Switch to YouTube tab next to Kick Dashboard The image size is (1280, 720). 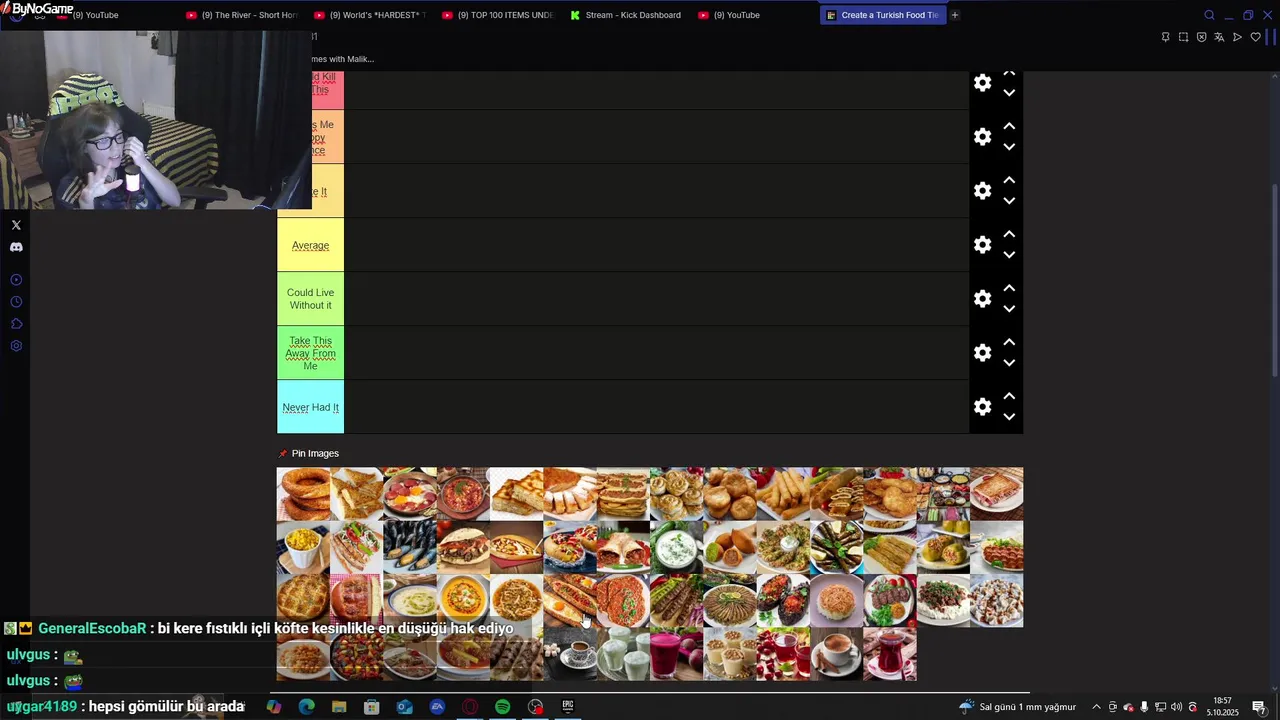pyautogui.click(x=754, y=15)
